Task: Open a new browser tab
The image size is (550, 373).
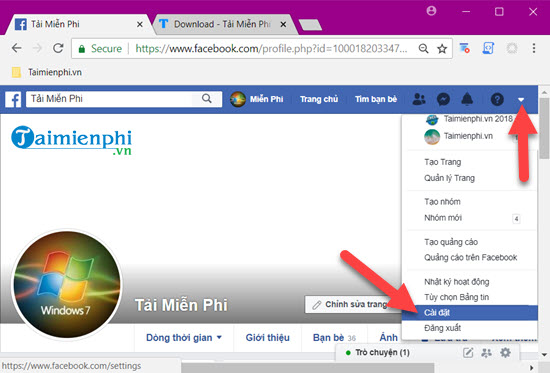Action: (310, 25)
